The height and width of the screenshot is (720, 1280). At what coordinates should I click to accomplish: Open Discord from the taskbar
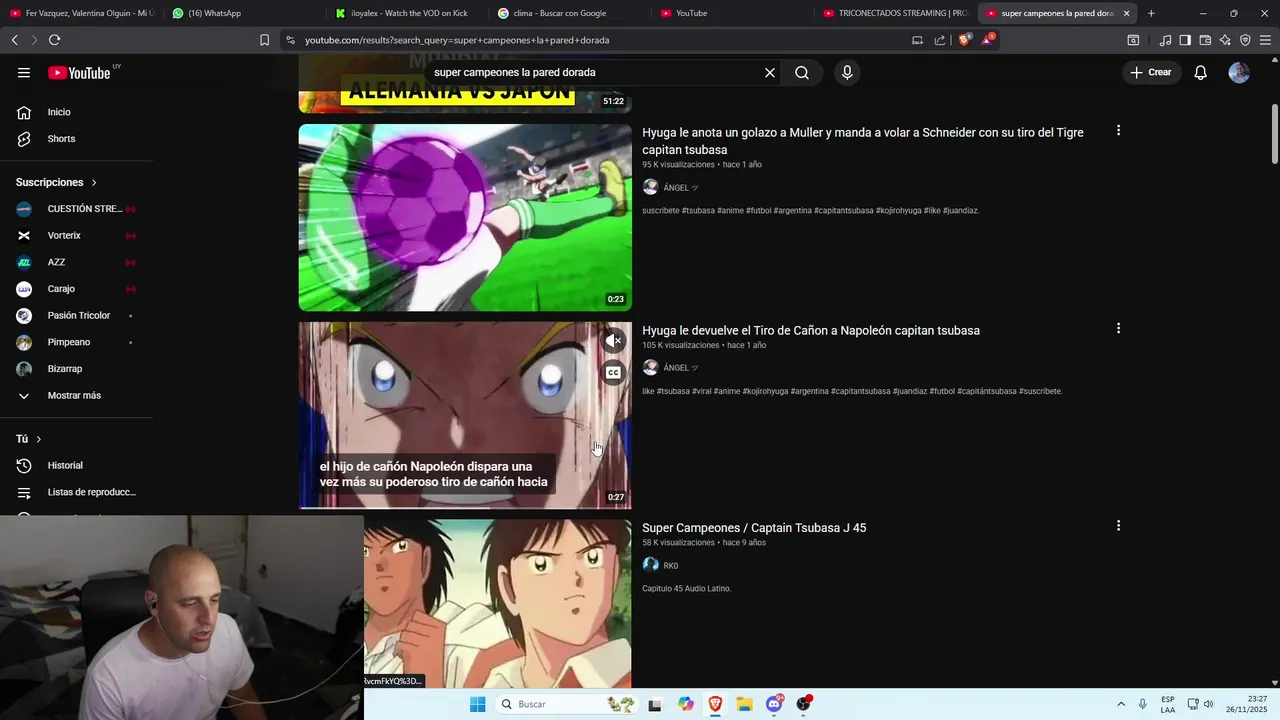(x=774, y=704)
